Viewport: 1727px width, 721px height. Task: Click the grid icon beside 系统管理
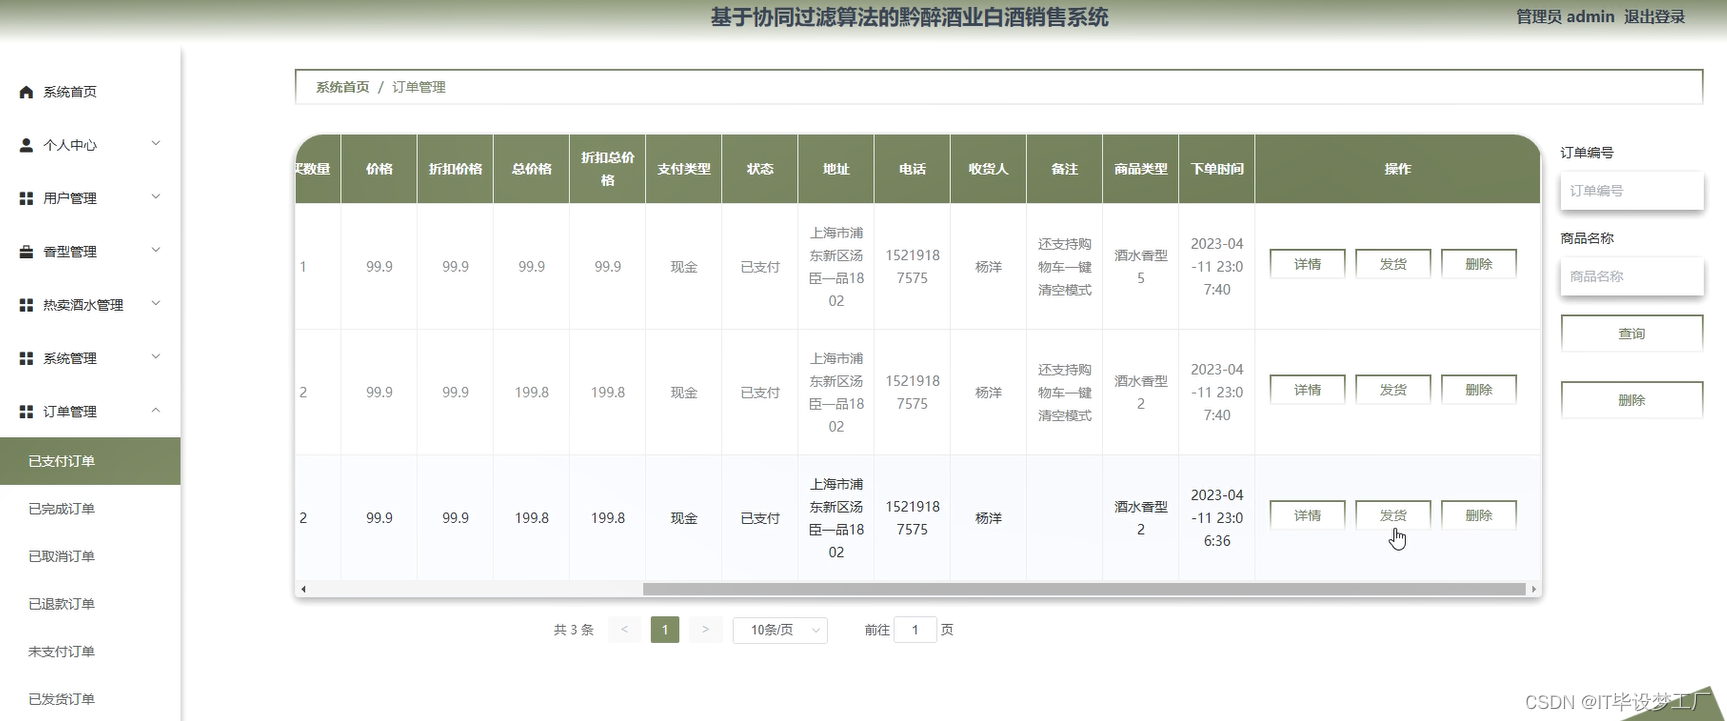pyautogui.click(x=26, y=358)
